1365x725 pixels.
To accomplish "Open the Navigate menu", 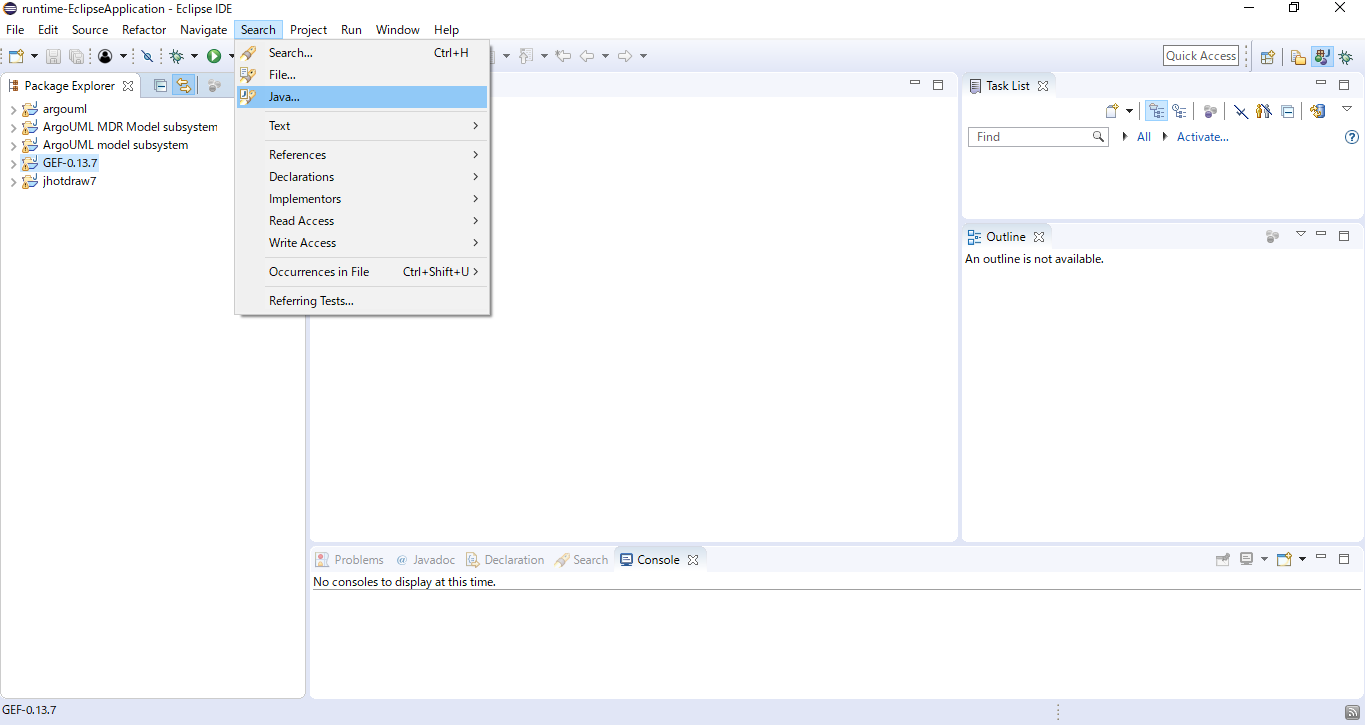I will point(204,30).
